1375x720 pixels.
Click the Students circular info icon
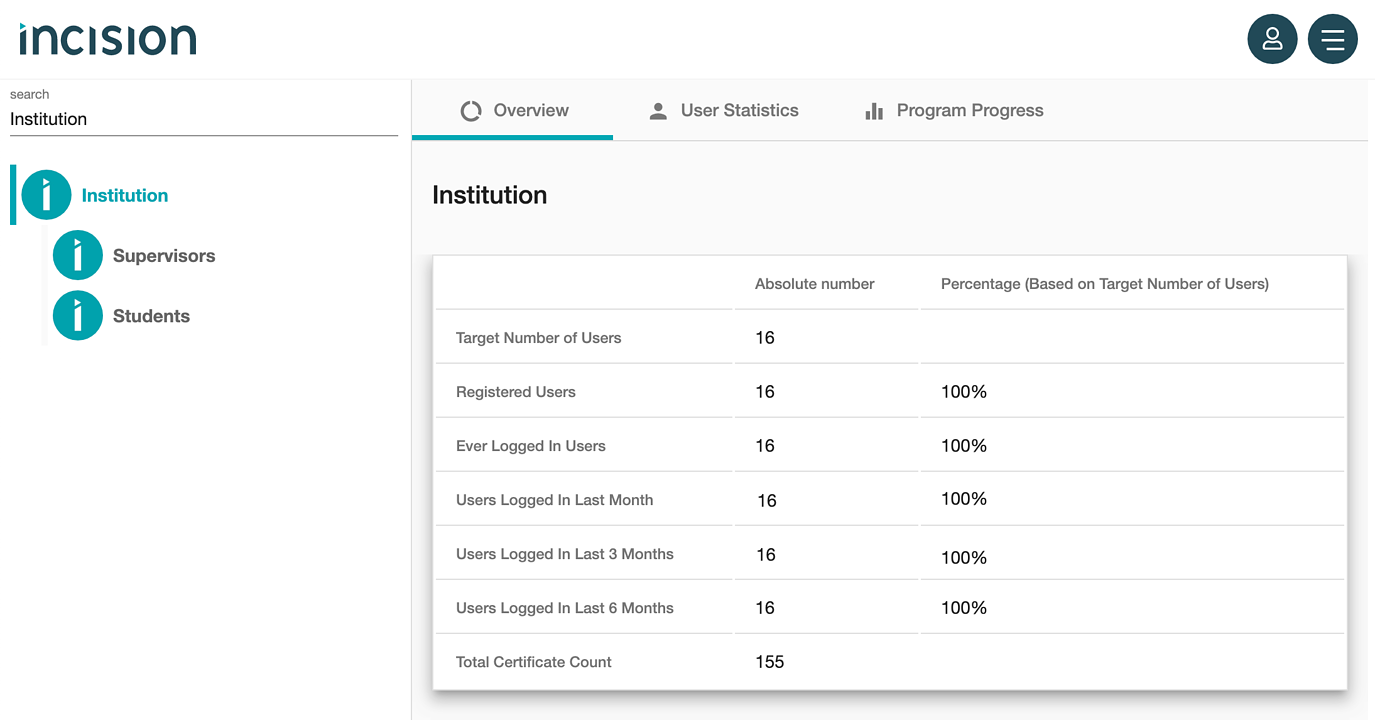point(78,315)
